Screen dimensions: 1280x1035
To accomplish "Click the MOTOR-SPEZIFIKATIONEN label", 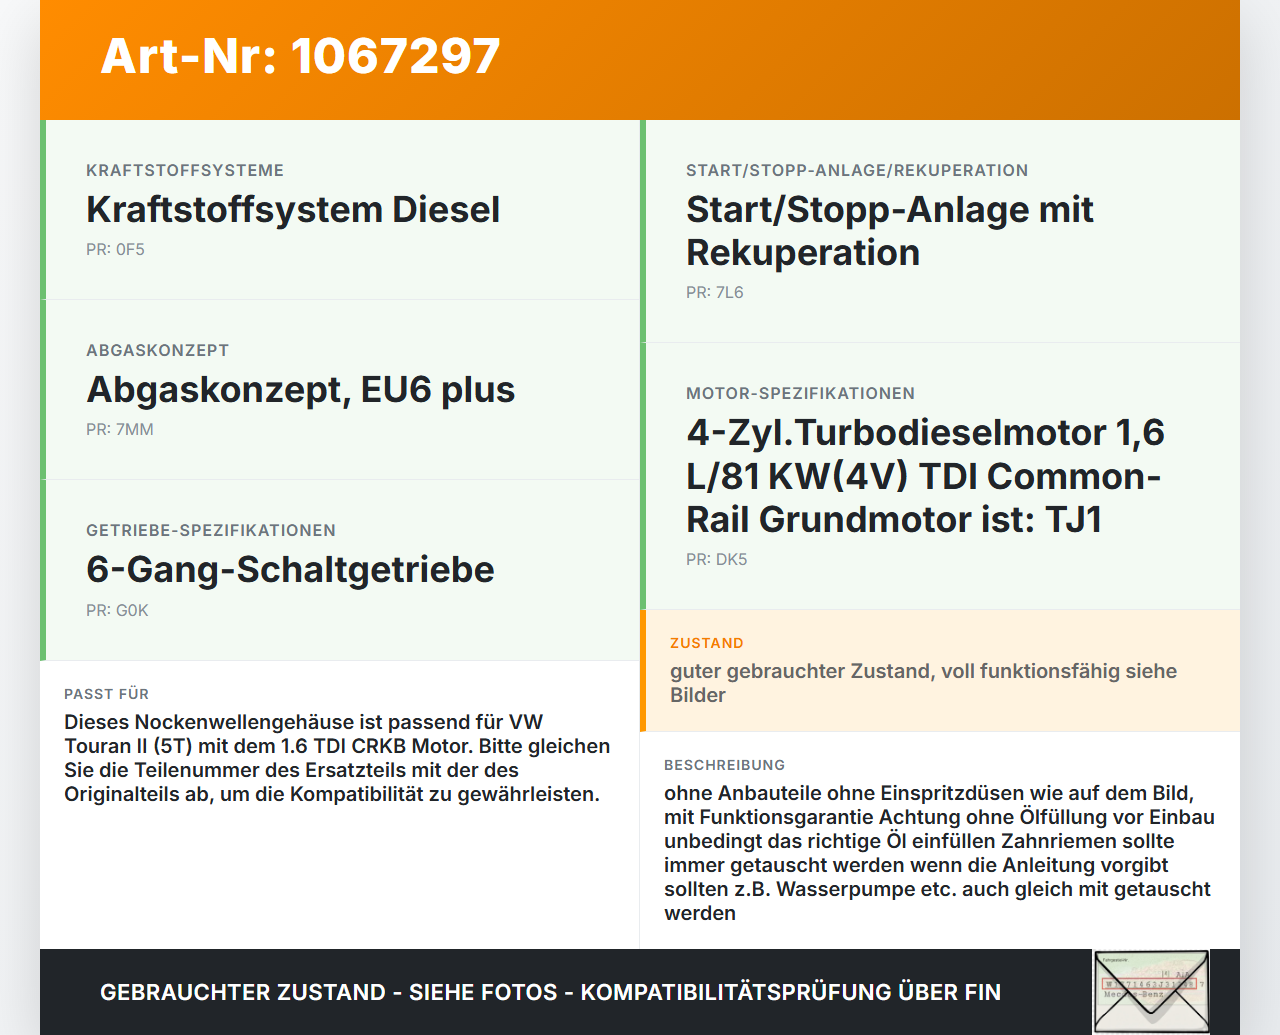I will (800, 393).
